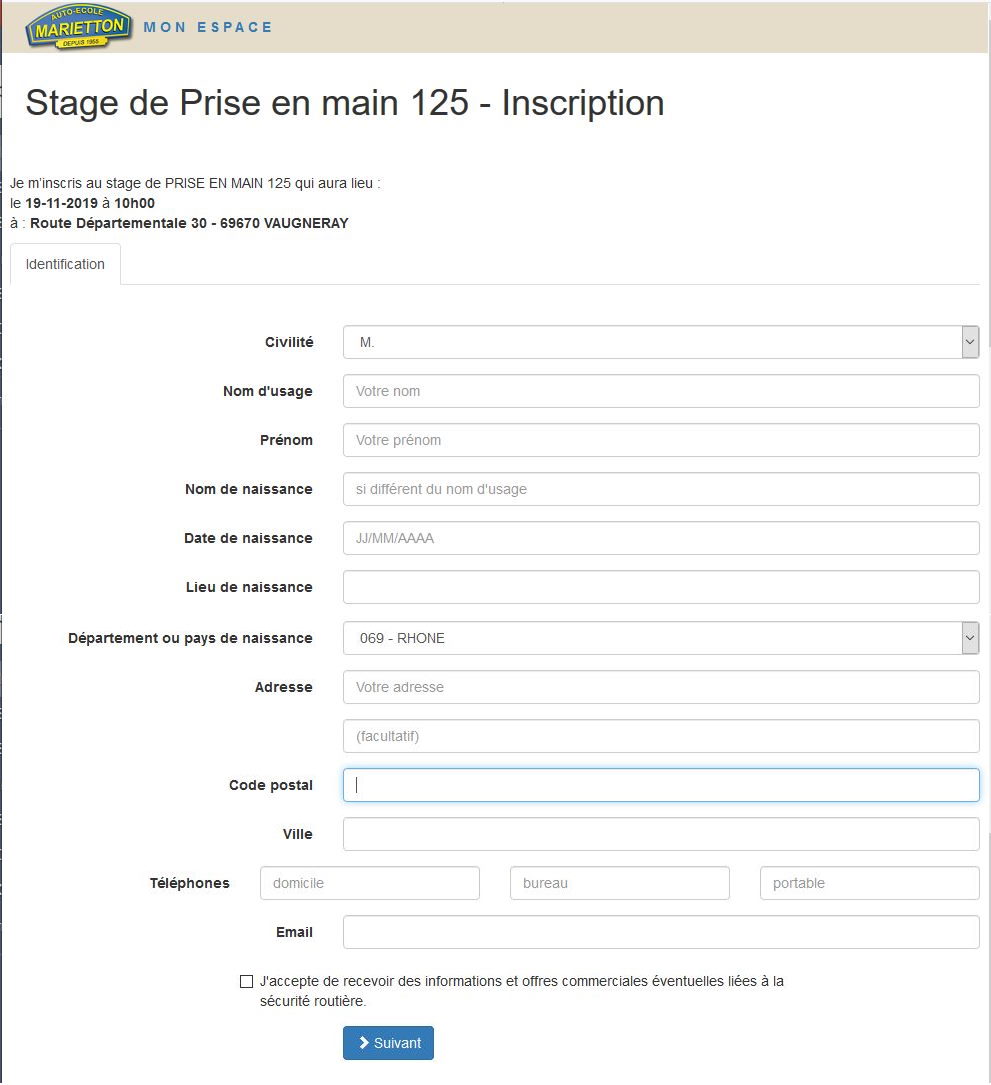This screenshot has height=1085, width=991.
Task: Click the optional (facultatif) address line
Action: point(660,736)
